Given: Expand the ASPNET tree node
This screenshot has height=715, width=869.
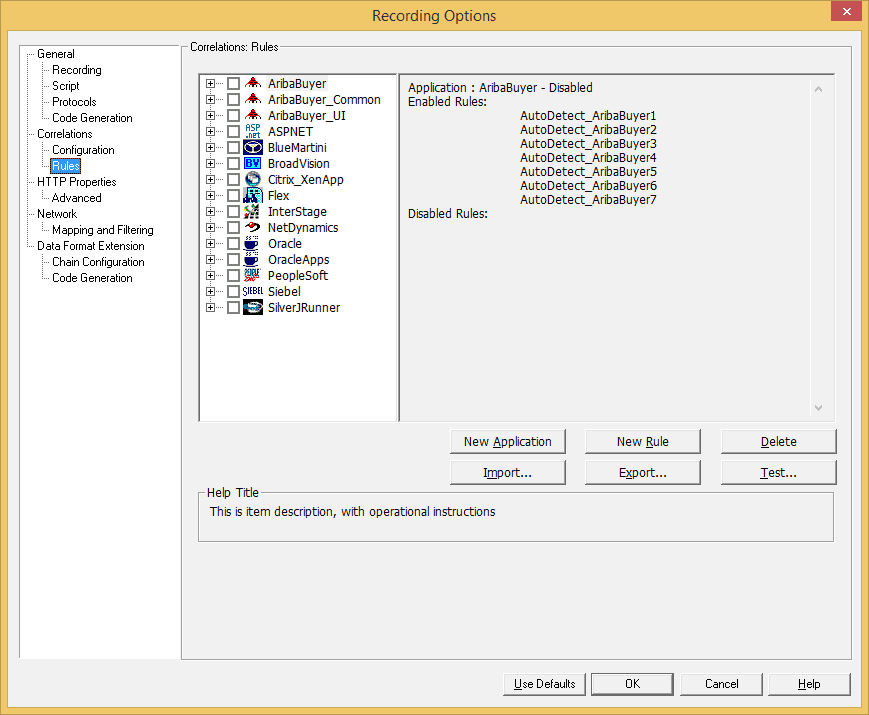Looking at the screenshot, I should pos(210,131).
